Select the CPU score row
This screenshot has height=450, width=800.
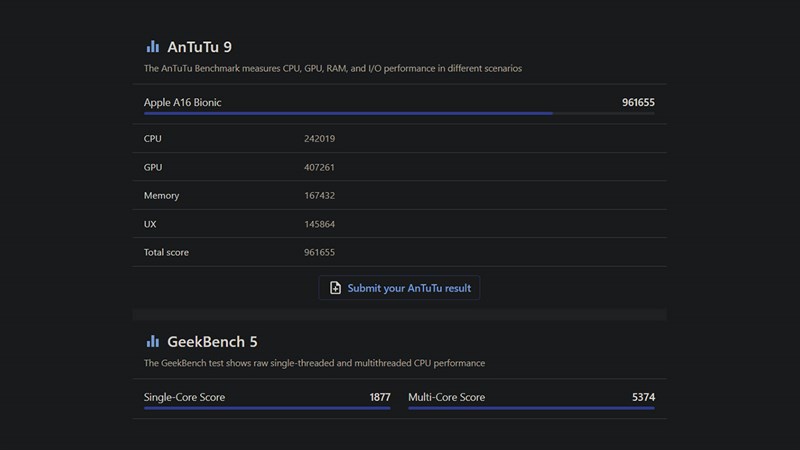[x=399, y=138]
